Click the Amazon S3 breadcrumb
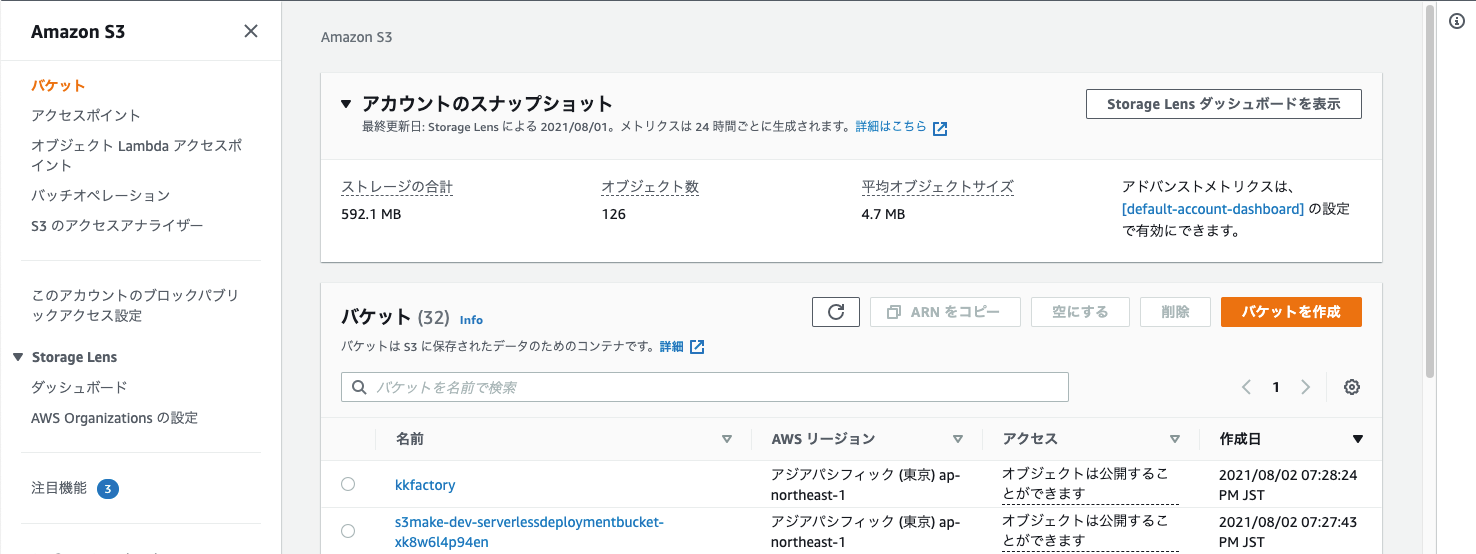 [x=356, y=38]
